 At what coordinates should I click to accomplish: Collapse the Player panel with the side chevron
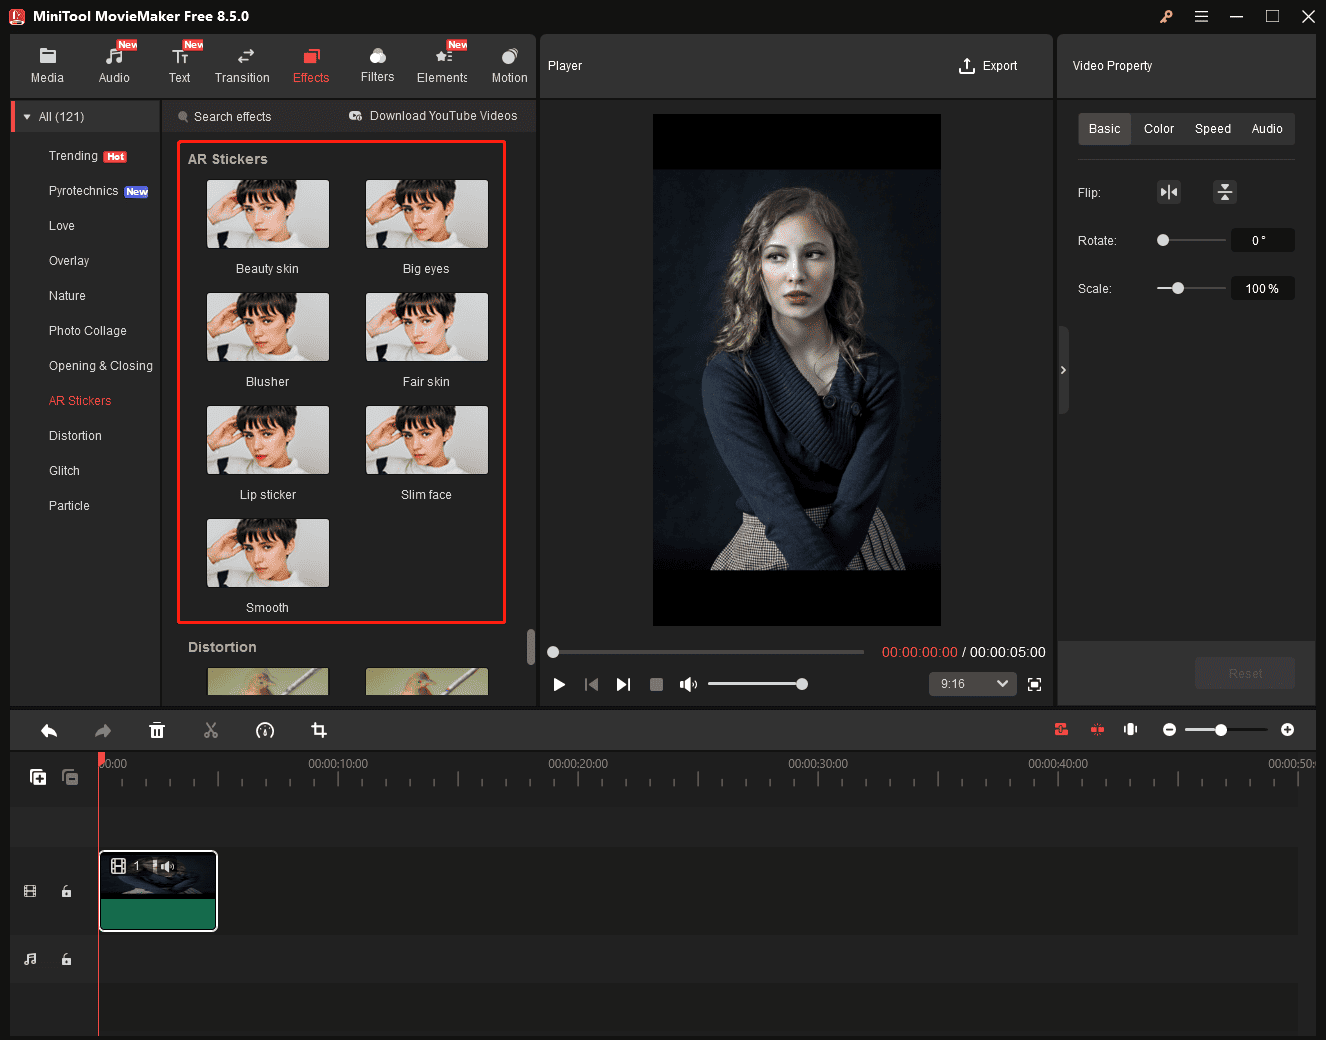1063,370
